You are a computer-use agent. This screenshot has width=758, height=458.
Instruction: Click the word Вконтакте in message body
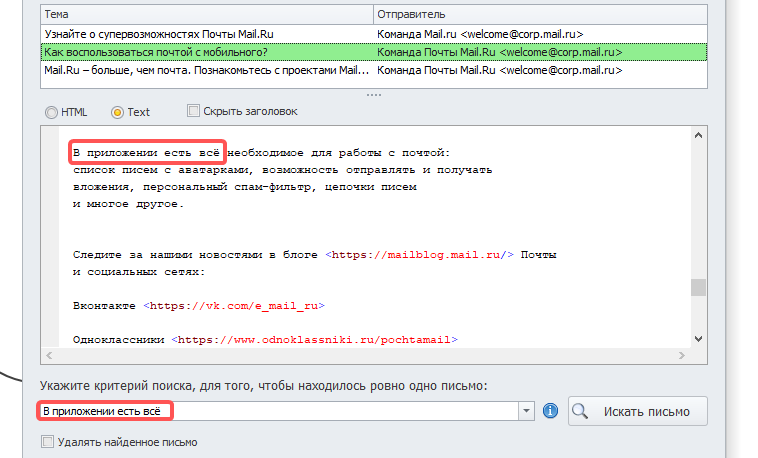tap(104, 306)
